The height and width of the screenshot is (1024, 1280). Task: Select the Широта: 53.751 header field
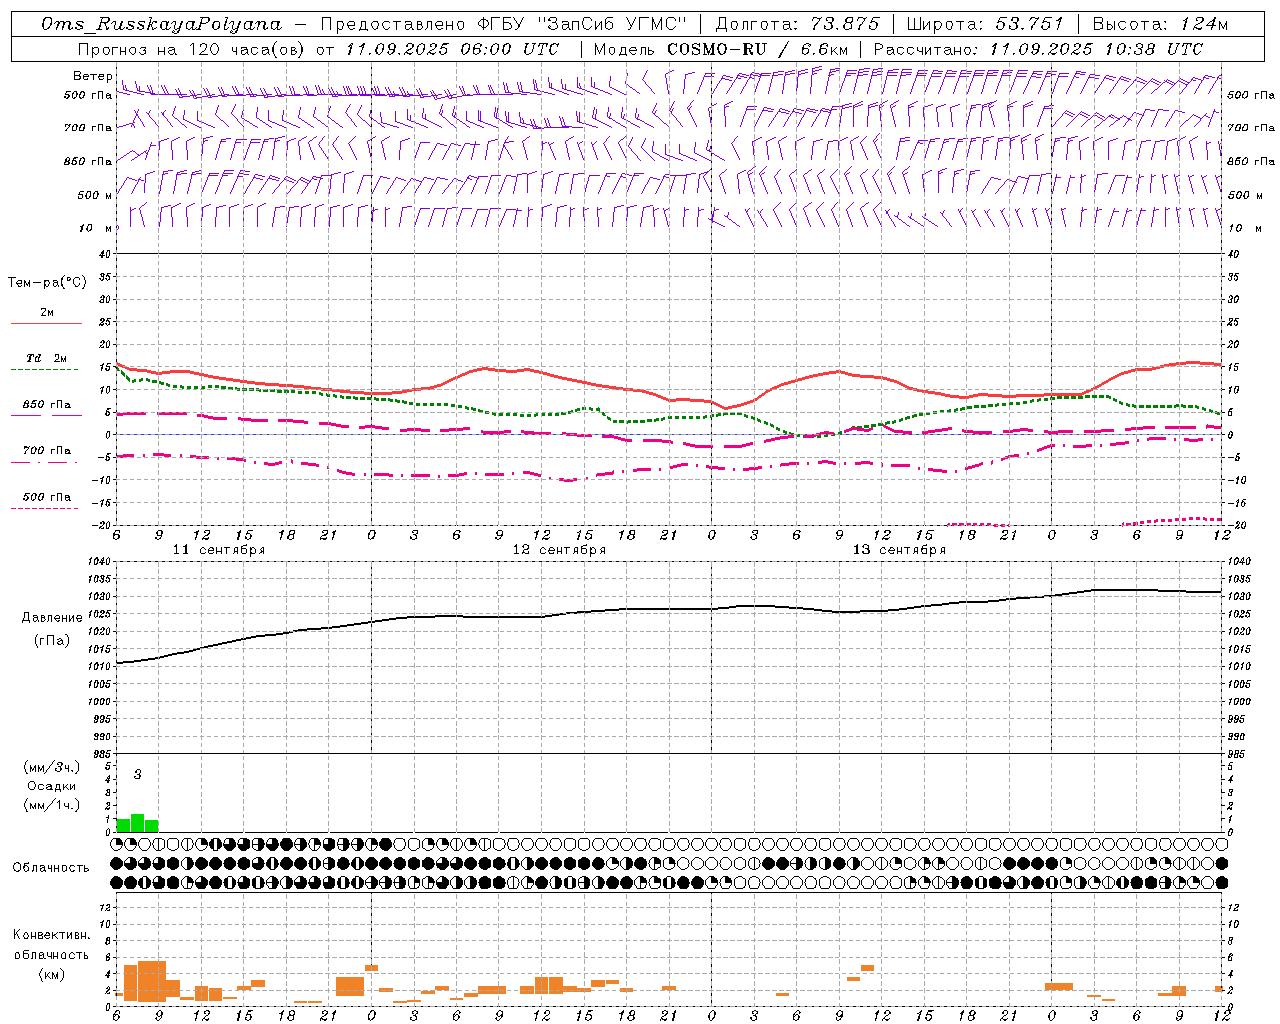point(985,24)
